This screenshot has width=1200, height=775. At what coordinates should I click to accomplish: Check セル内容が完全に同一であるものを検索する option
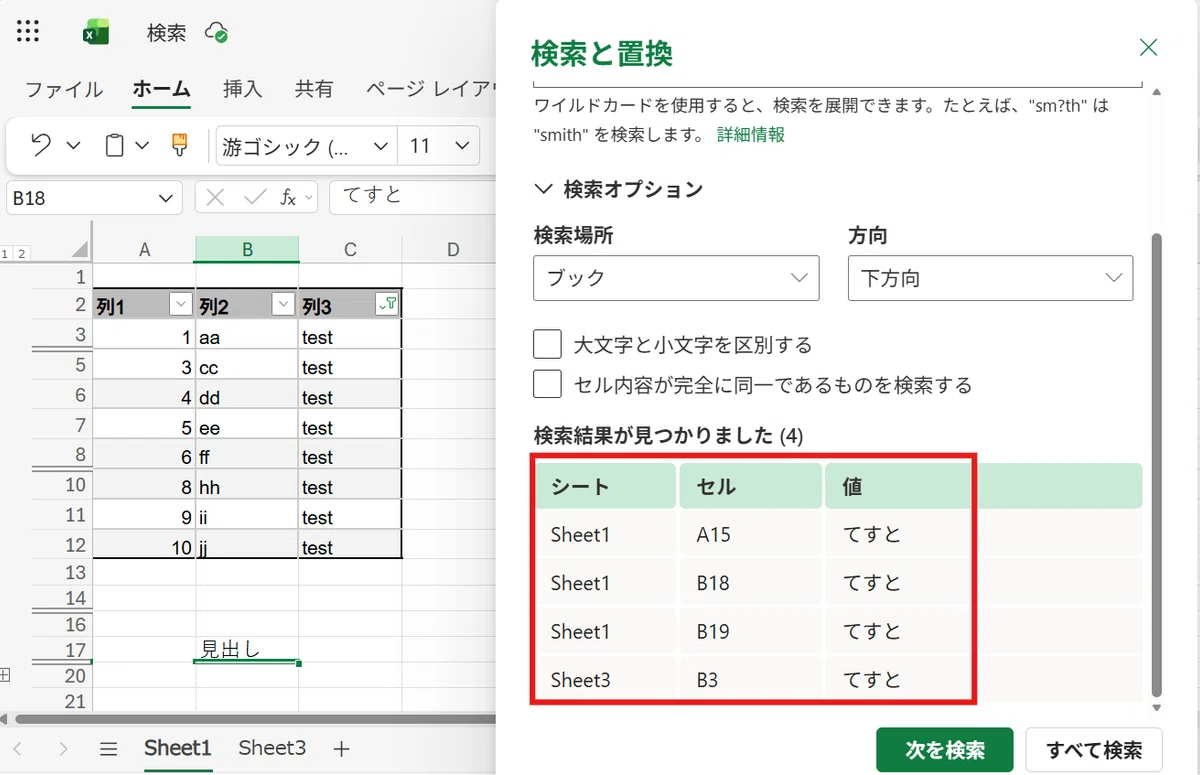point(547,384)
